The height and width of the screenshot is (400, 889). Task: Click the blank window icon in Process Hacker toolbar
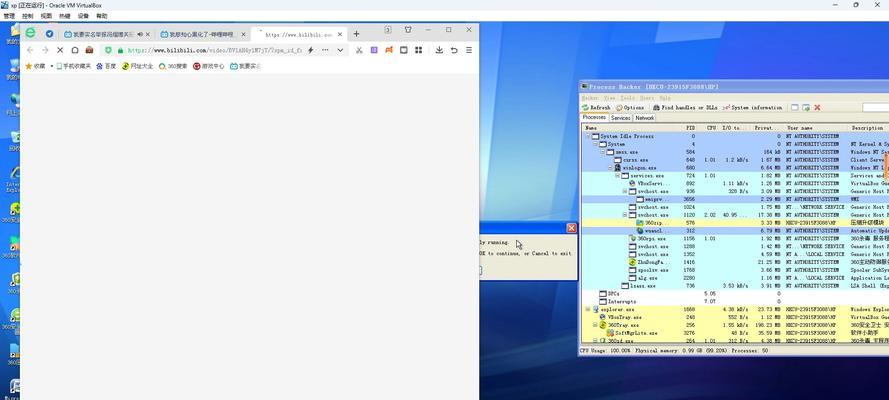tap(795, 107)
